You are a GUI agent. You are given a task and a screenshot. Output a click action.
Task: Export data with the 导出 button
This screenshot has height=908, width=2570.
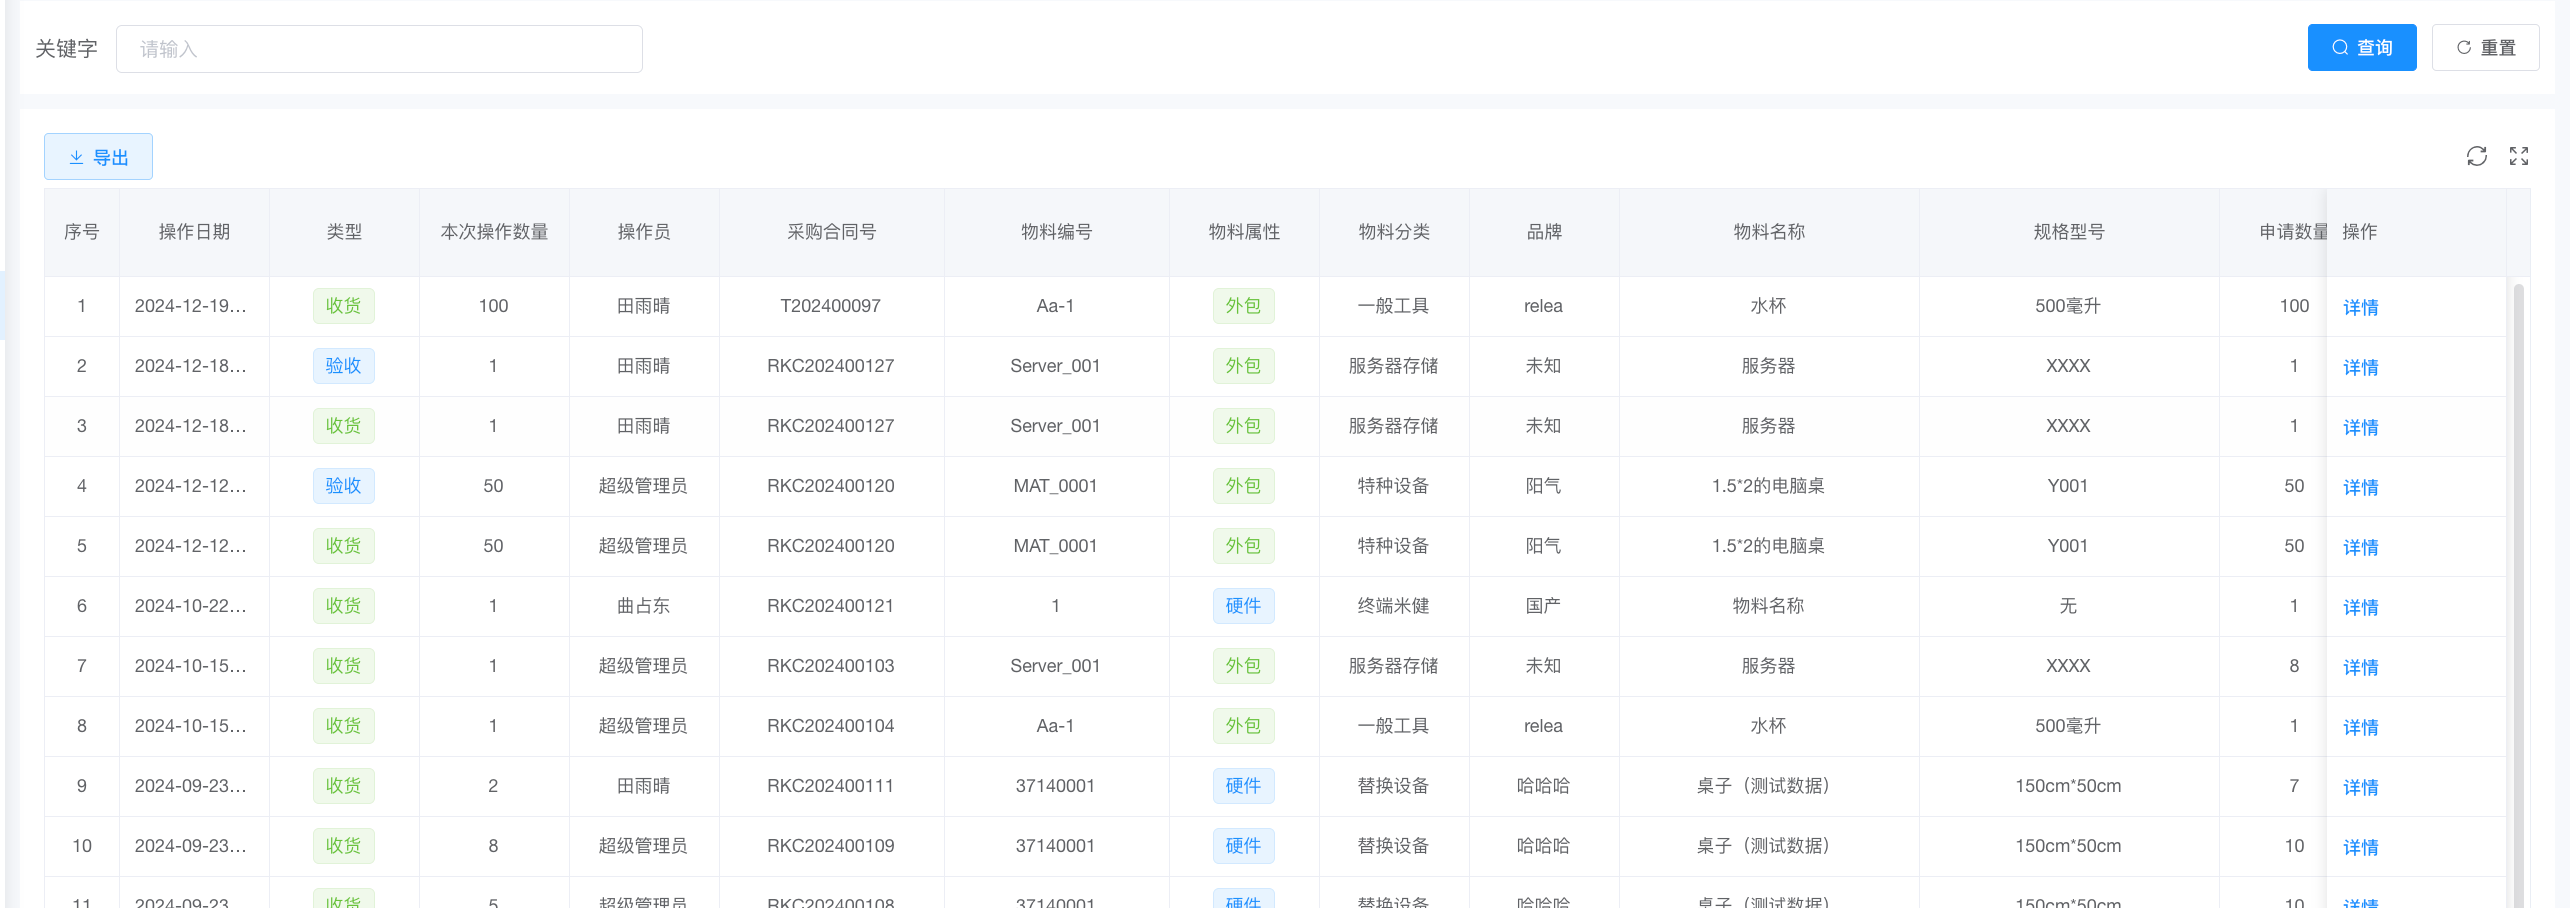pyautogui.click(x=98, y=157)
